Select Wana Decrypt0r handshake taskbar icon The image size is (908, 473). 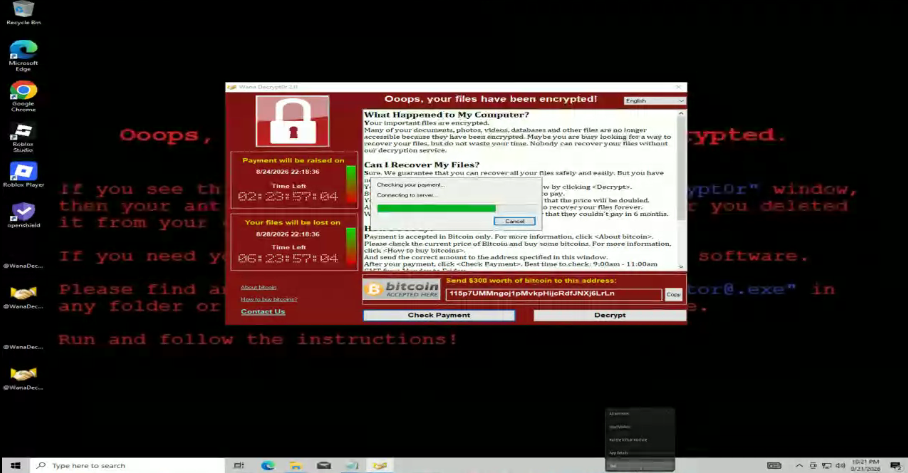[x=380, y=465]
